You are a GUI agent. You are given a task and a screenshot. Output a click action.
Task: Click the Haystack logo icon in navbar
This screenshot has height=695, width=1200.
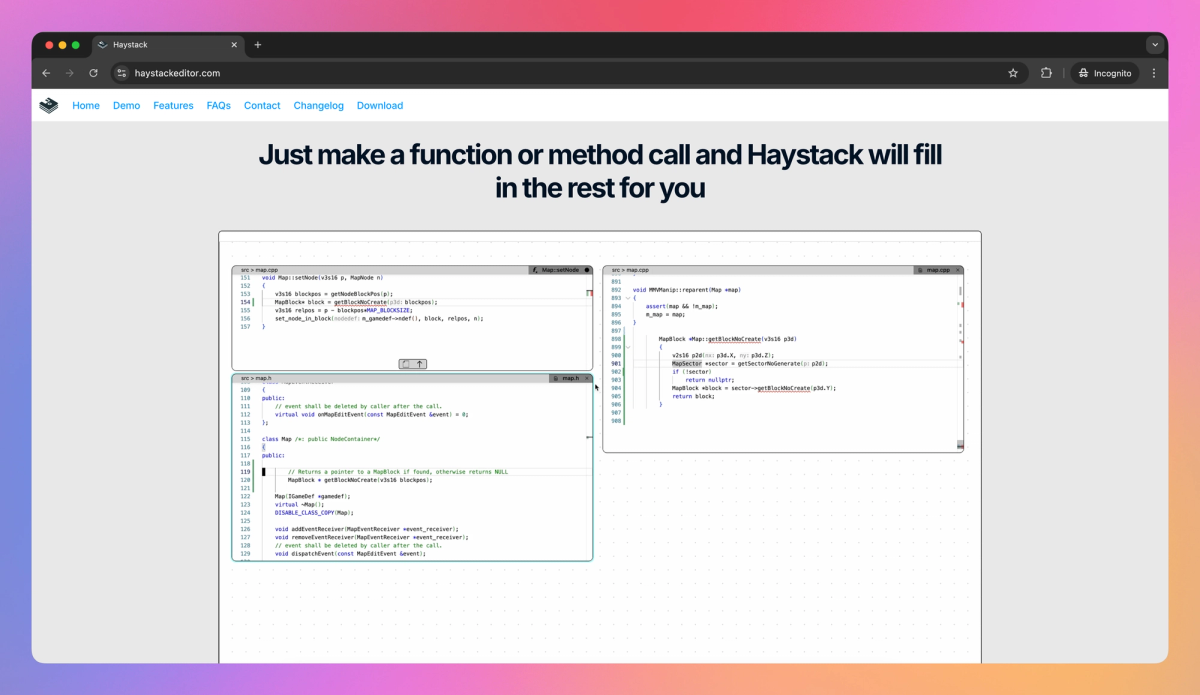point(49,105)
